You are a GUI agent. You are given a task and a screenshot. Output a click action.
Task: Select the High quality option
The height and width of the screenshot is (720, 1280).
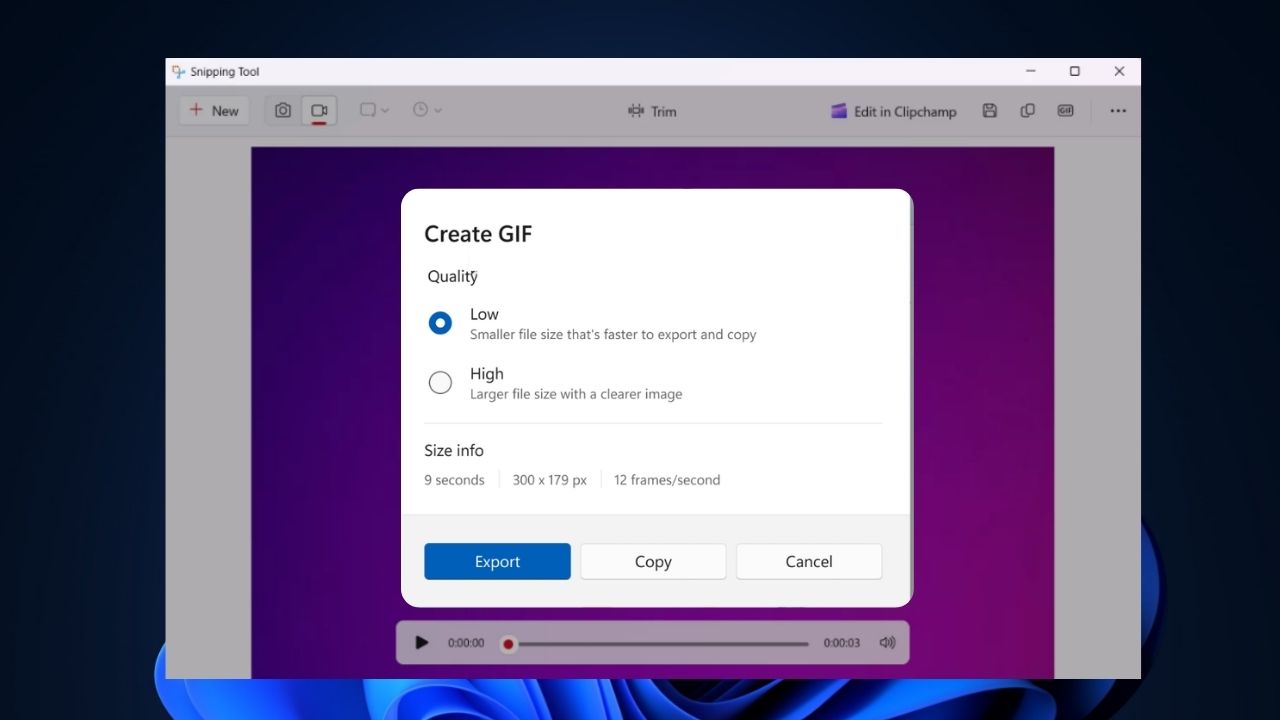[x=440, y=382]
